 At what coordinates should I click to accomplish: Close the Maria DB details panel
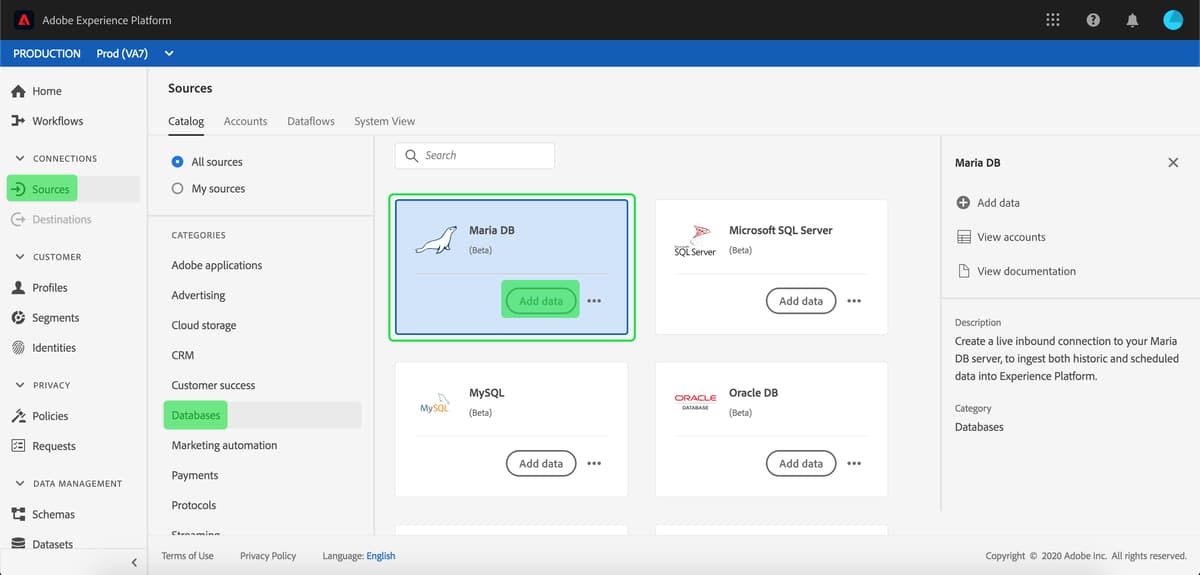pos(1173,162)
